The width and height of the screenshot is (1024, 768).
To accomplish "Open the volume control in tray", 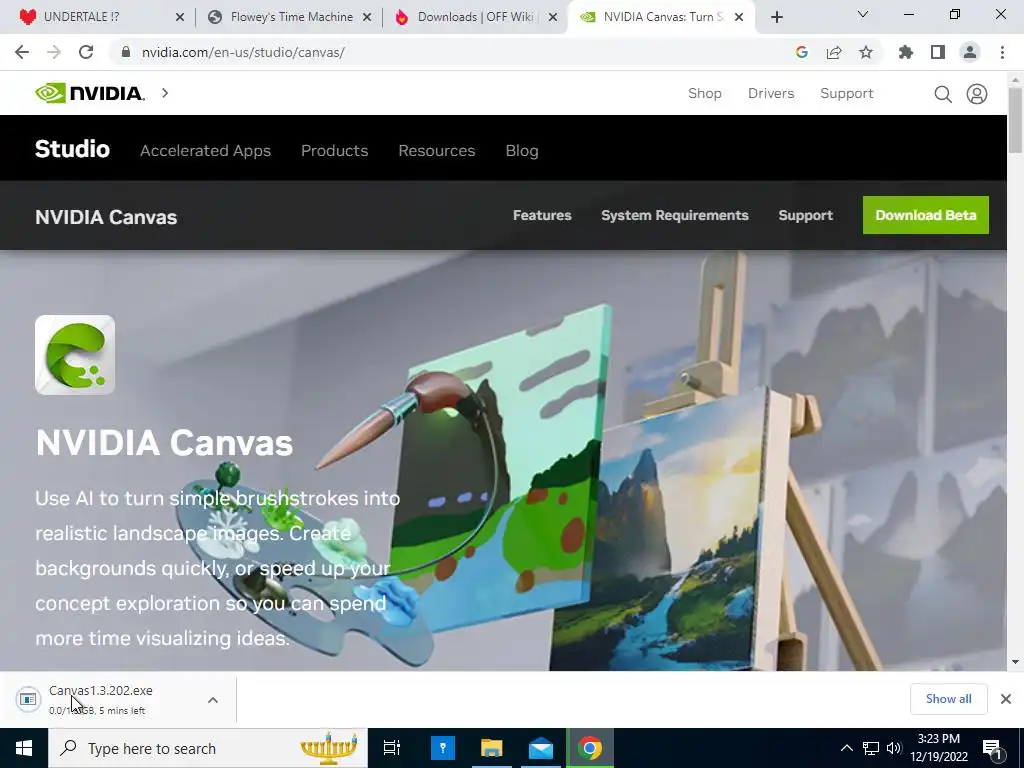I will tap(894, 748).
